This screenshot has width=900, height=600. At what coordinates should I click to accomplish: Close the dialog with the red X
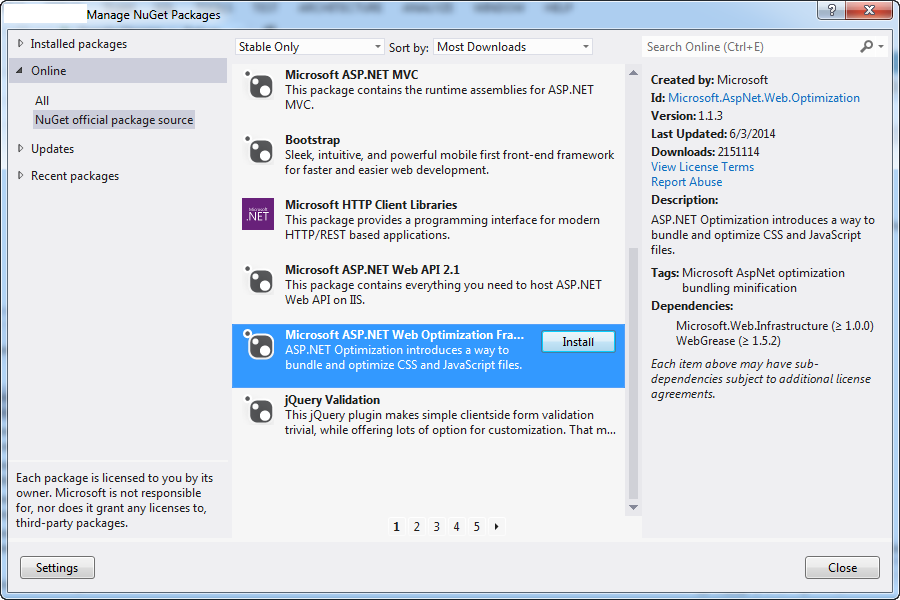[x=868, y=10]
